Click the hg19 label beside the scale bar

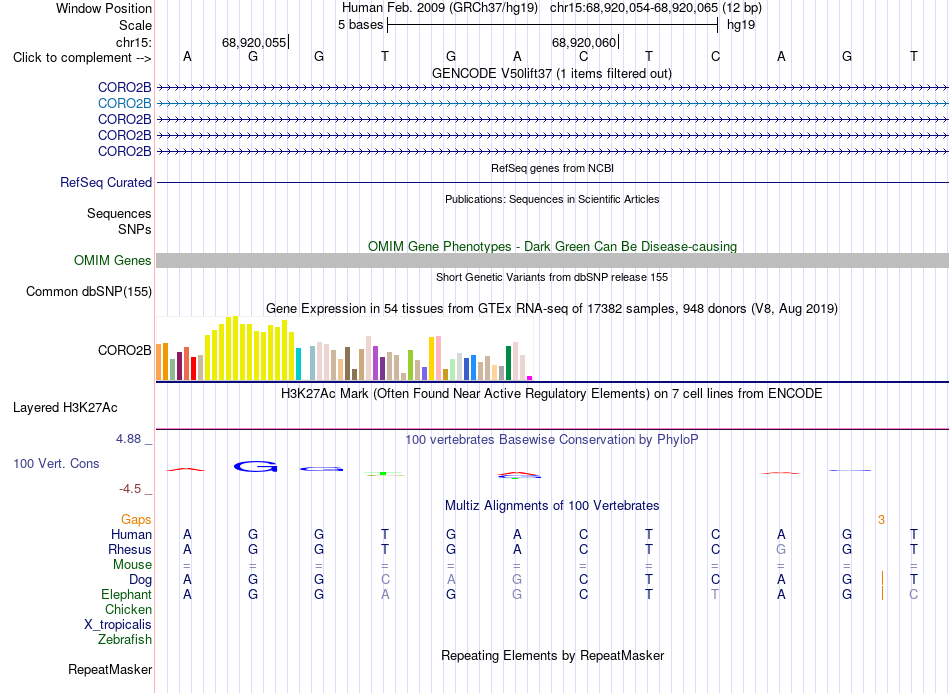[741, 25]
